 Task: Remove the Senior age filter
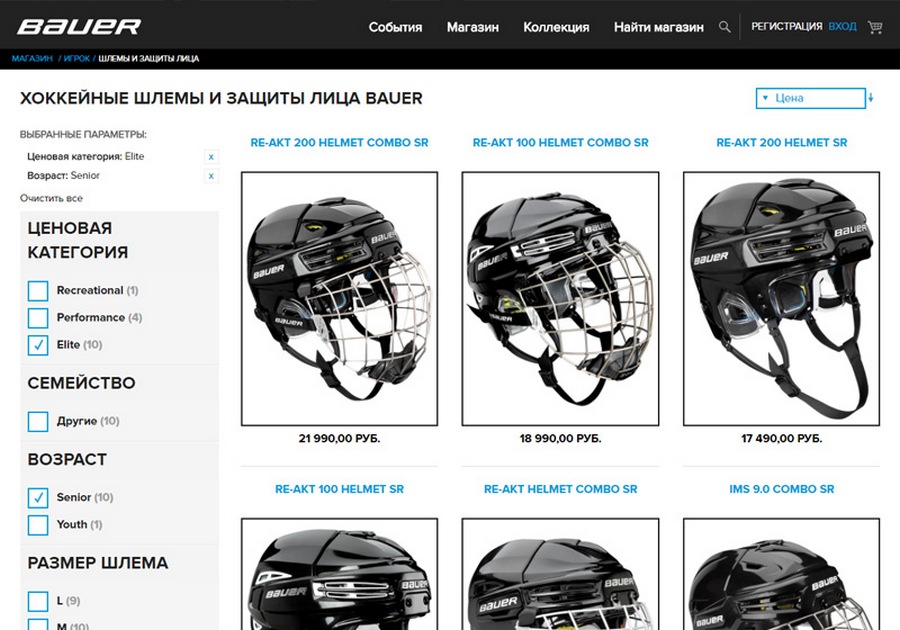point(211,176)
